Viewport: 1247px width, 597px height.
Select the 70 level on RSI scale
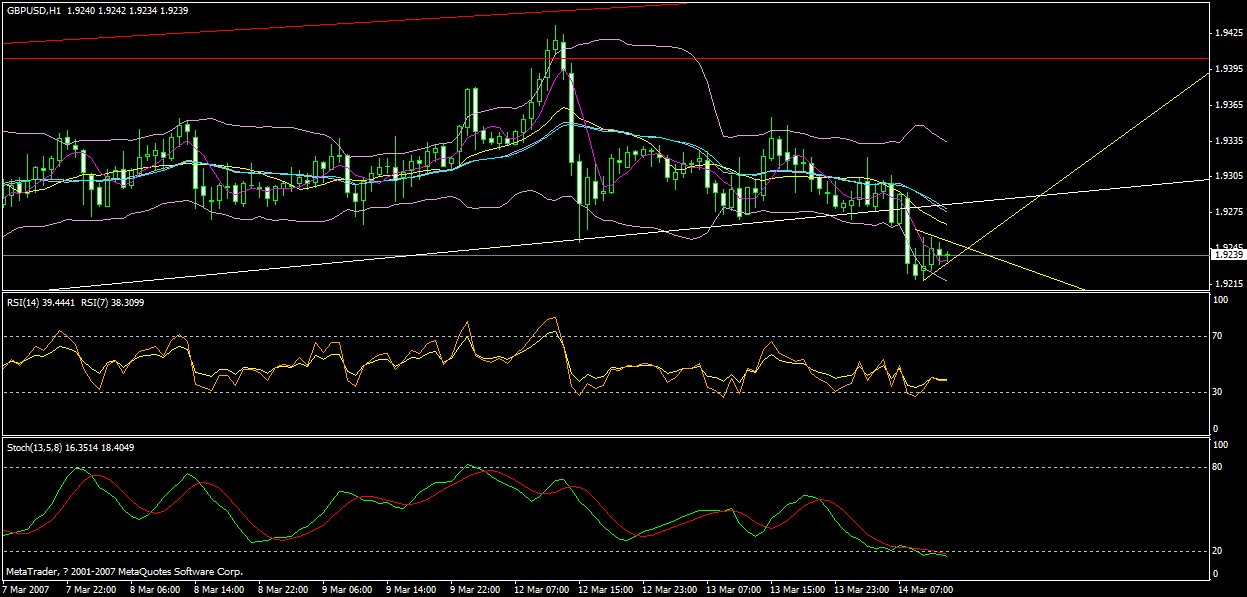click(x=1217, y=336)
